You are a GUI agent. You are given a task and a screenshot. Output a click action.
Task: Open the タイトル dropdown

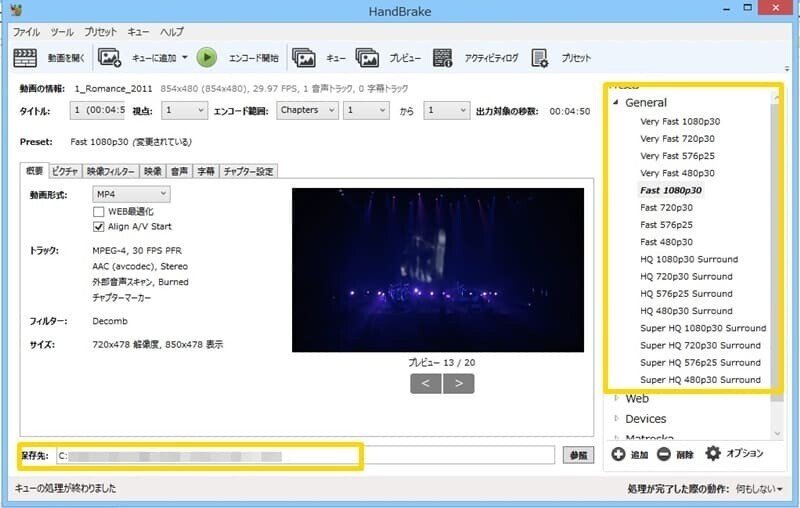(x=97, y=110)
